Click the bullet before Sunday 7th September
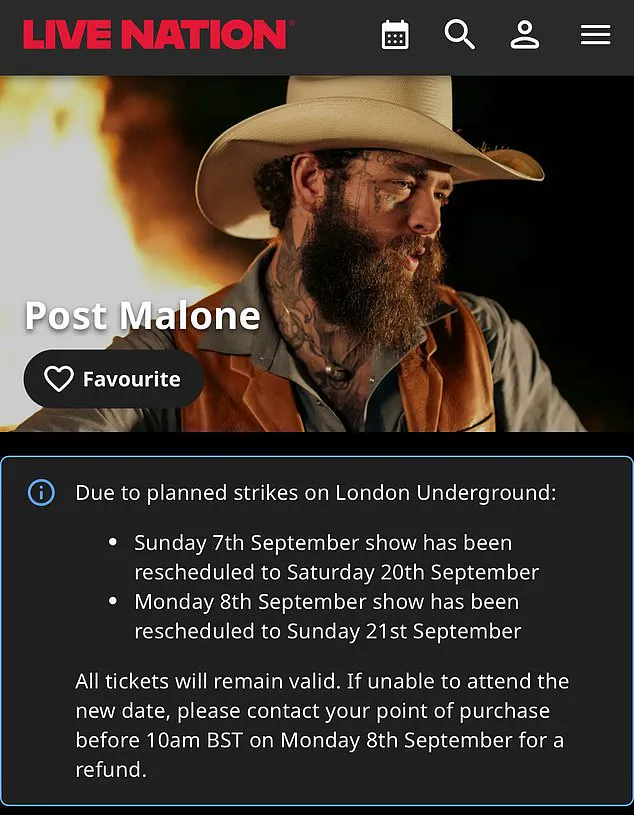Viewport: 634px width, 815px height. coord(114,544)
